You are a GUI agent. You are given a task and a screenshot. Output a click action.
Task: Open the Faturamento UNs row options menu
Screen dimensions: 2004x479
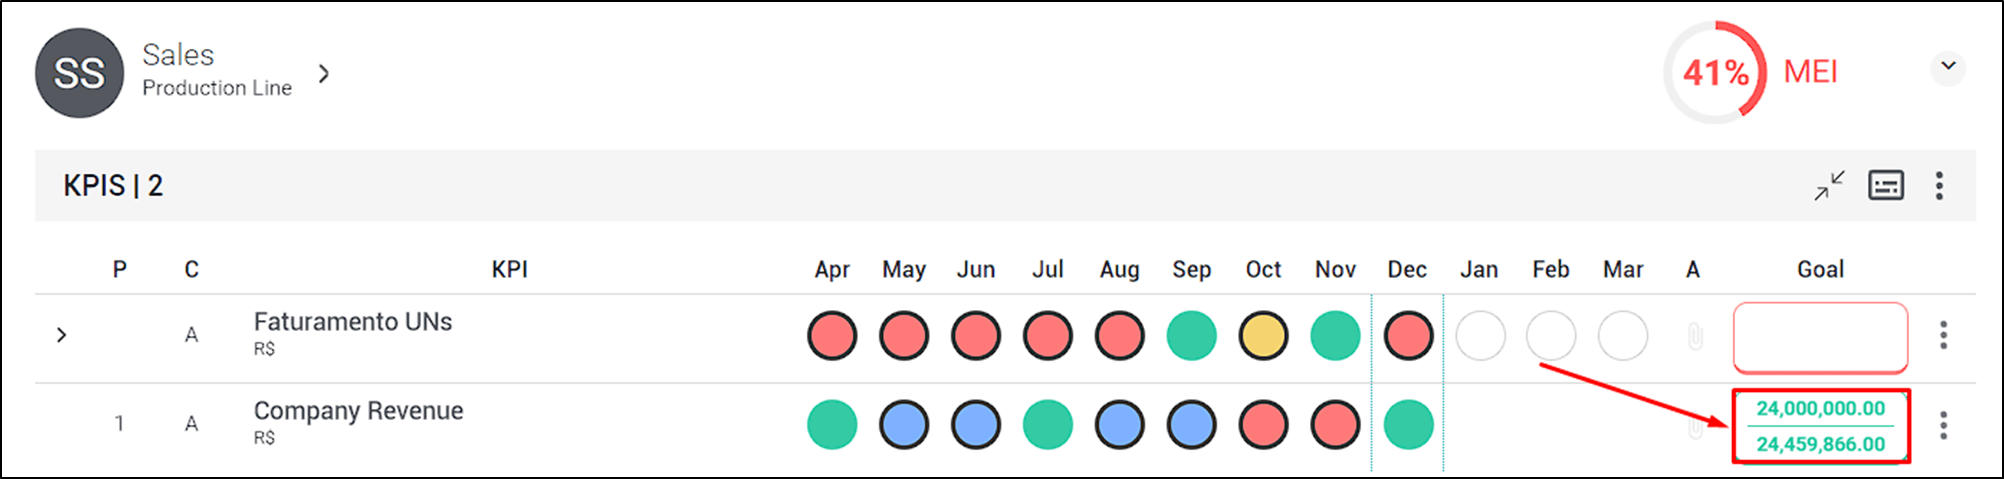tap(1943, 335)
